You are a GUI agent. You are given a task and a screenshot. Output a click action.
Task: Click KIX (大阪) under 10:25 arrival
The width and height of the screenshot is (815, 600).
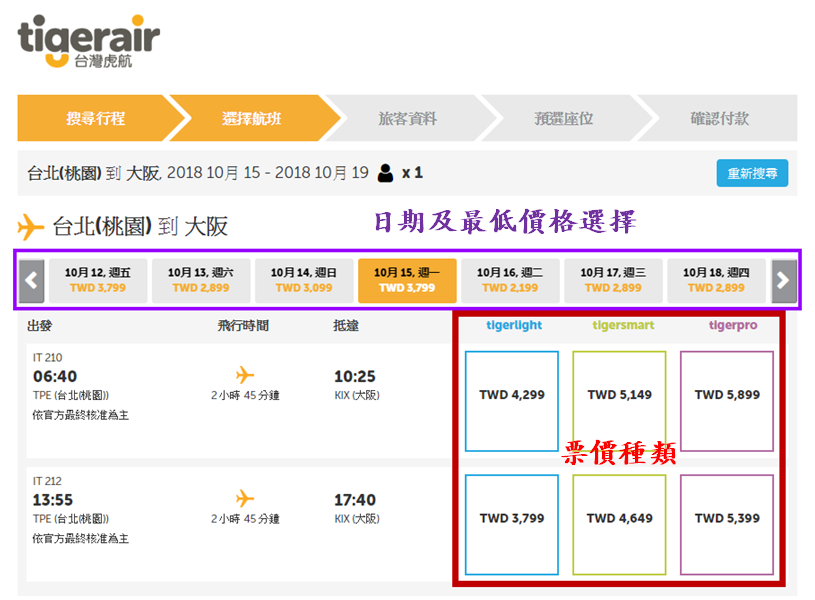tap(357, 395)
